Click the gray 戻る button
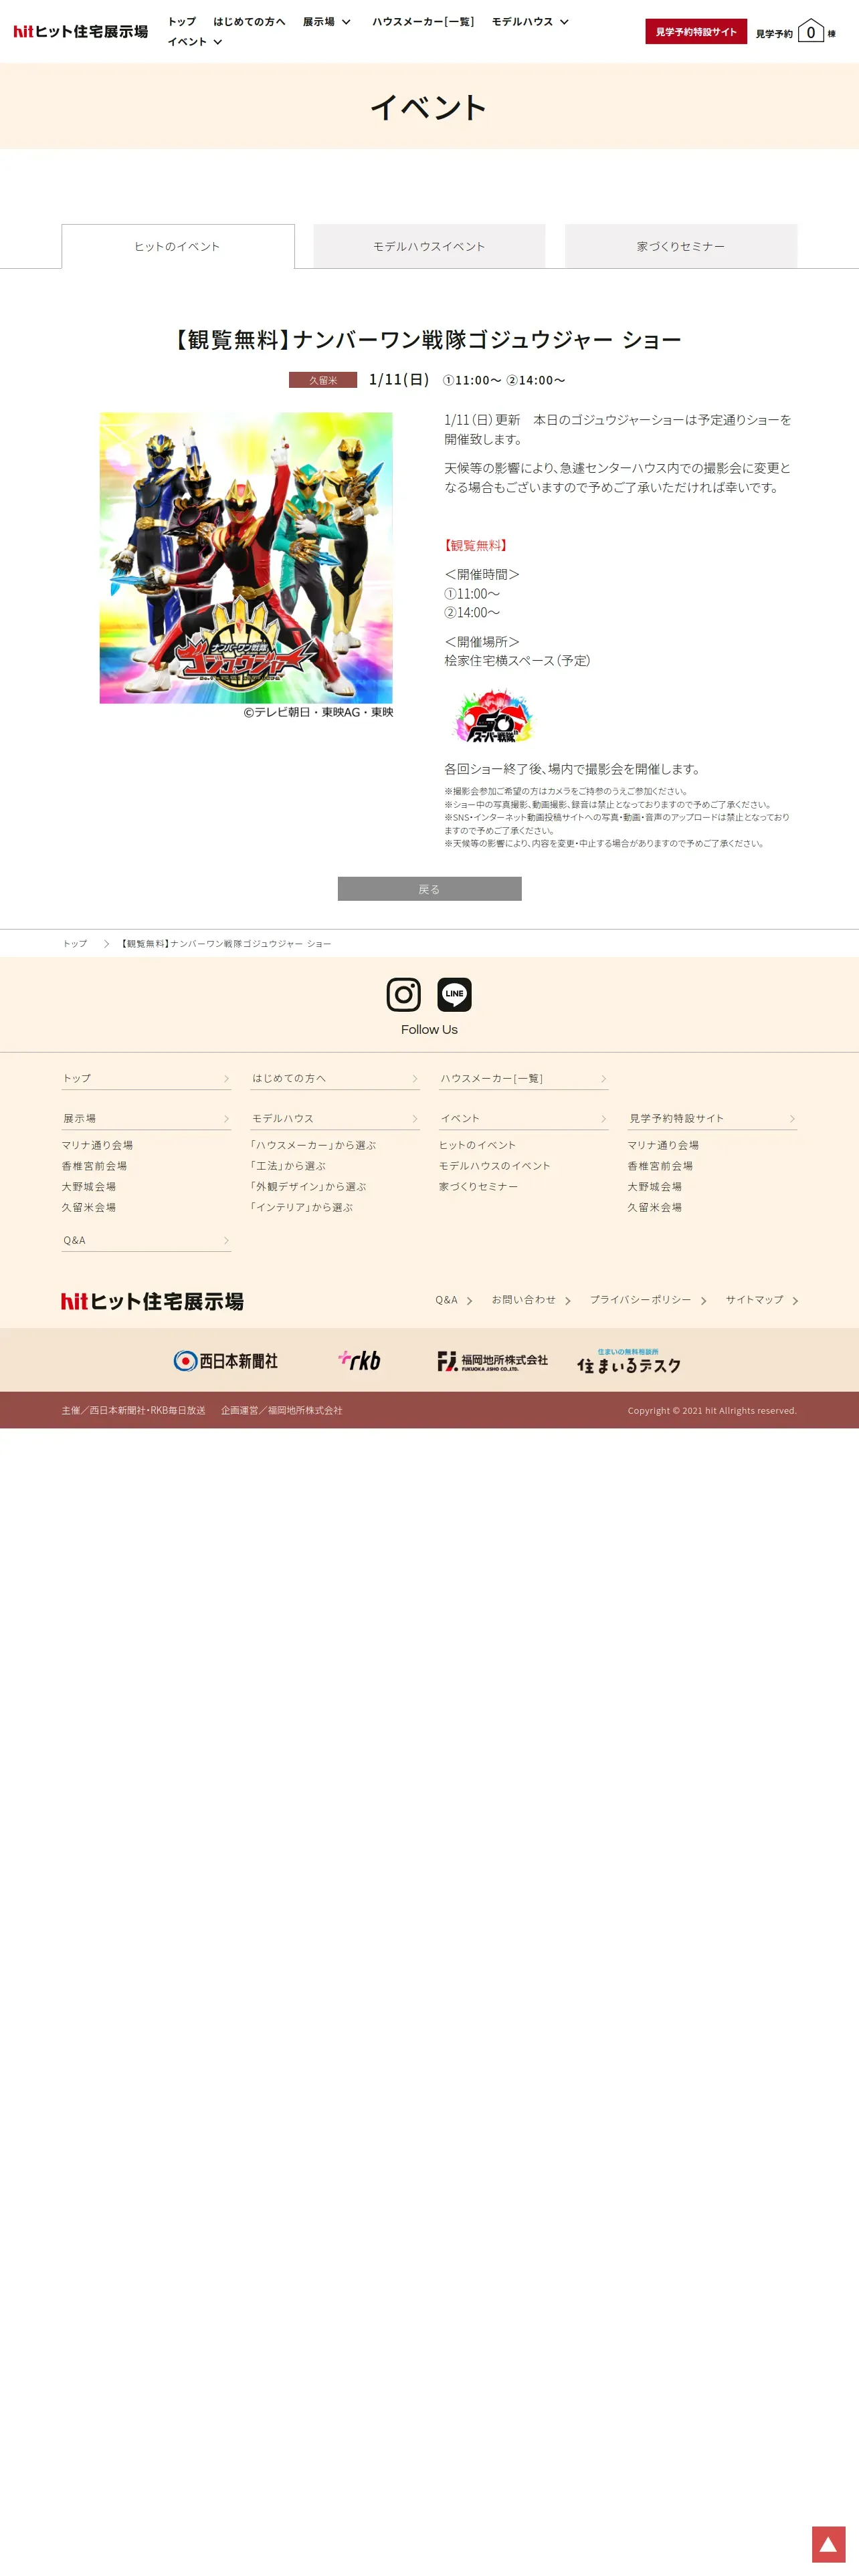859x2576 pixels. point(429,889)
